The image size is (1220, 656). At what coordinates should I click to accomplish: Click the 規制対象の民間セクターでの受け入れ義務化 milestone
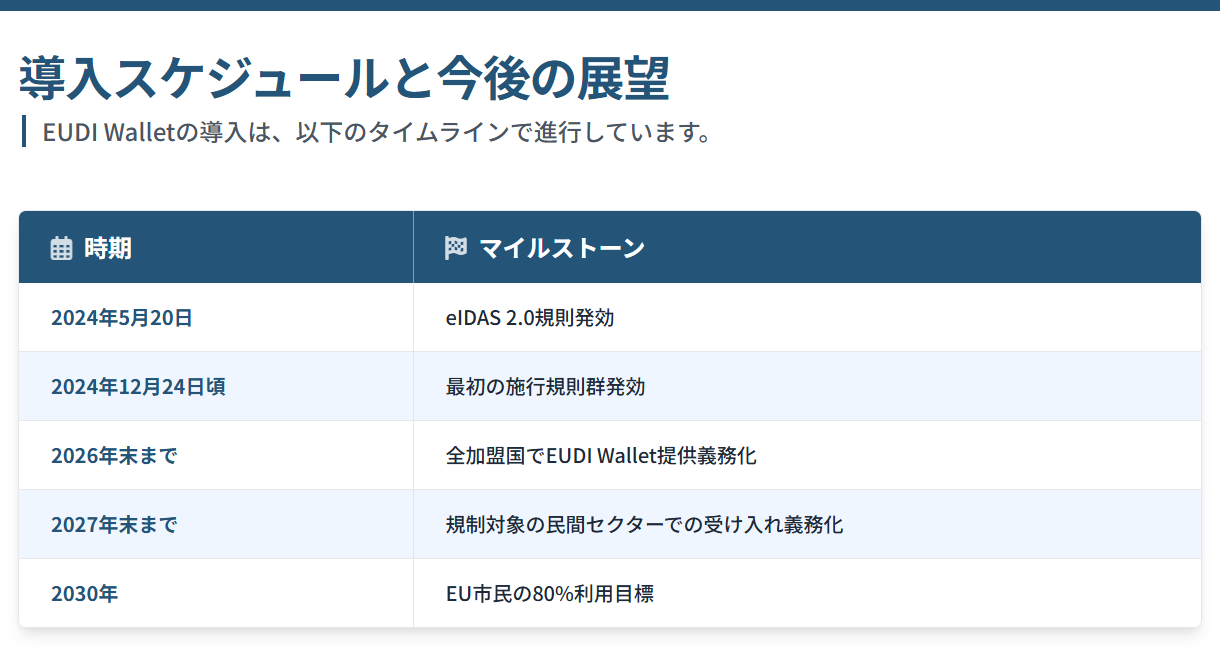tap(644, 524)
